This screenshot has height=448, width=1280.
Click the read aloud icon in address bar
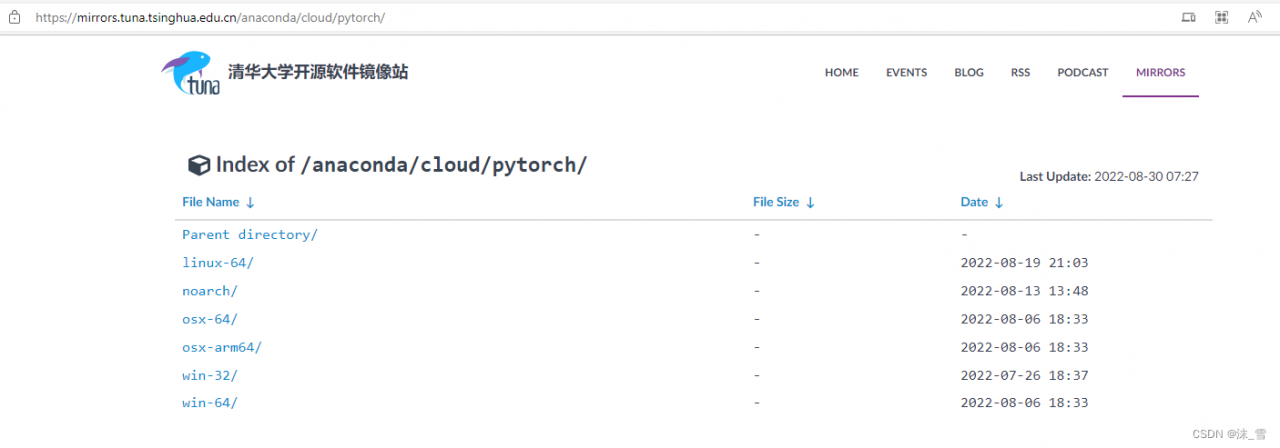tap(1253, 17)
